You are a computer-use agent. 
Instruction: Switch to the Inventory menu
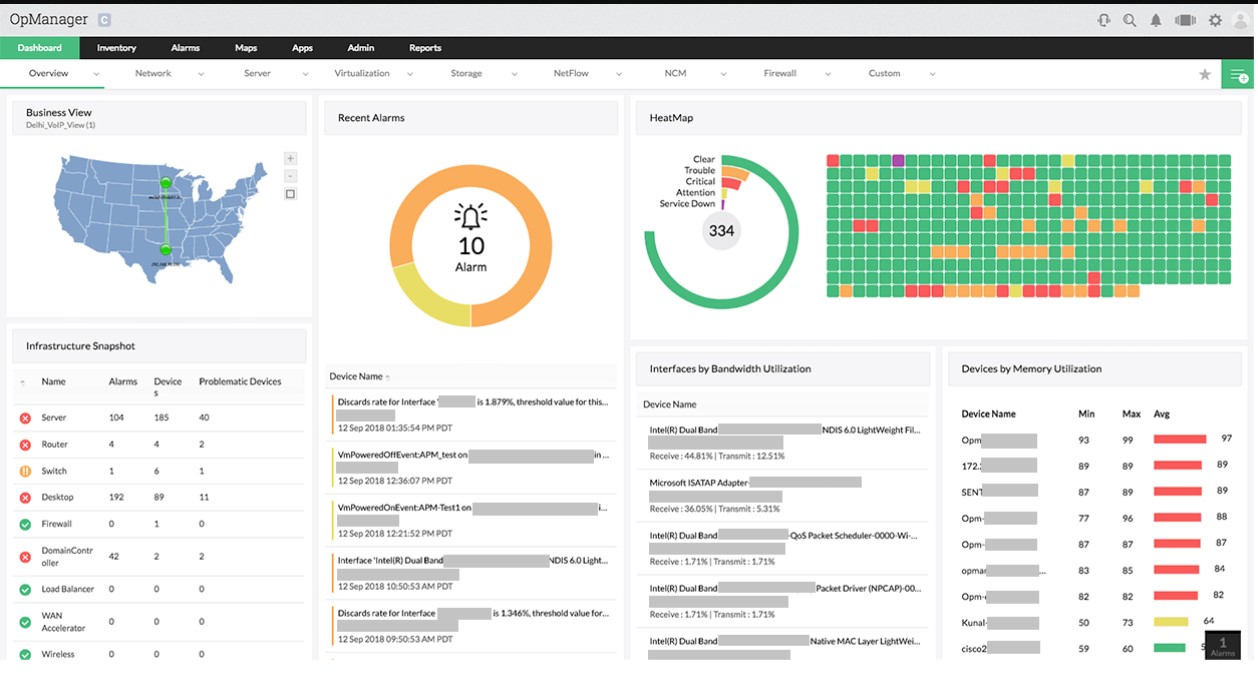click(x=116, y=47)
